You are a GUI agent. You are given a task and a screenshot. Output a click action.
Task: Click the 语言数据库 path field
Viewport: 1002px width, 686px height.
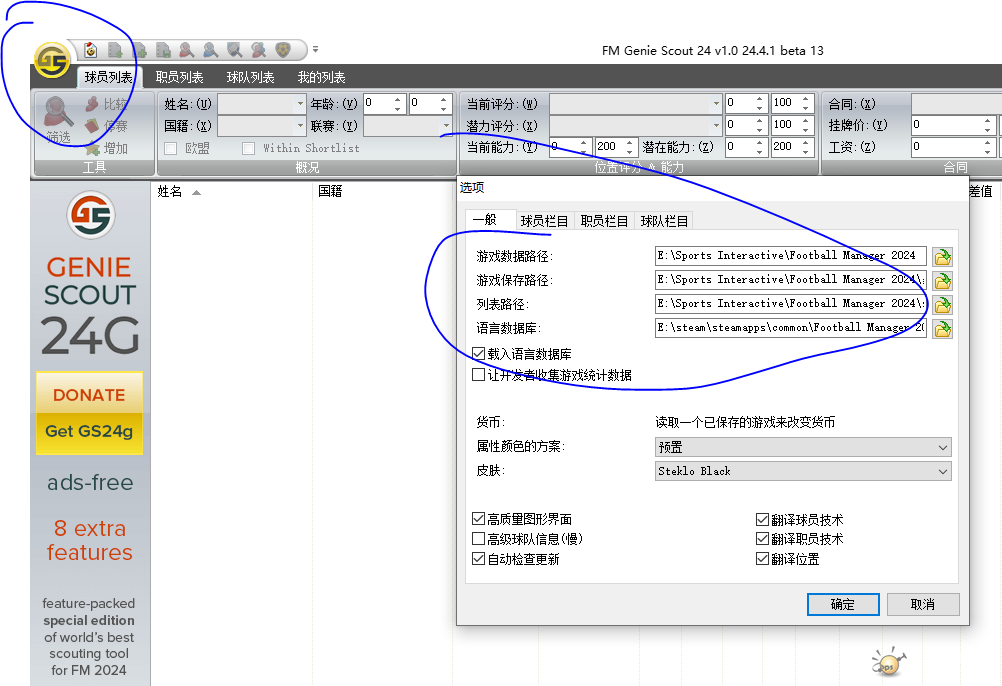pos(790,328)
